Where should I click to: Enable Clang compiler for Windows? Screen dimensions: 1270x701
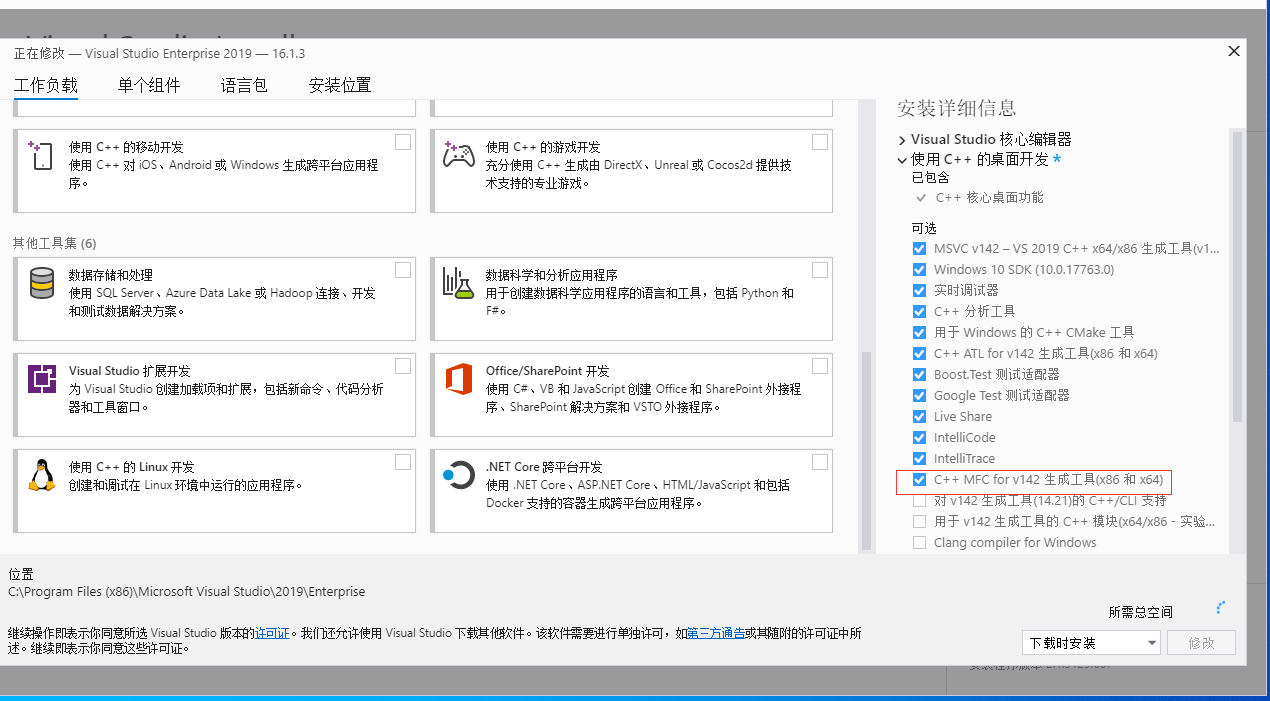pyautogui.click(x=919, y=542)
